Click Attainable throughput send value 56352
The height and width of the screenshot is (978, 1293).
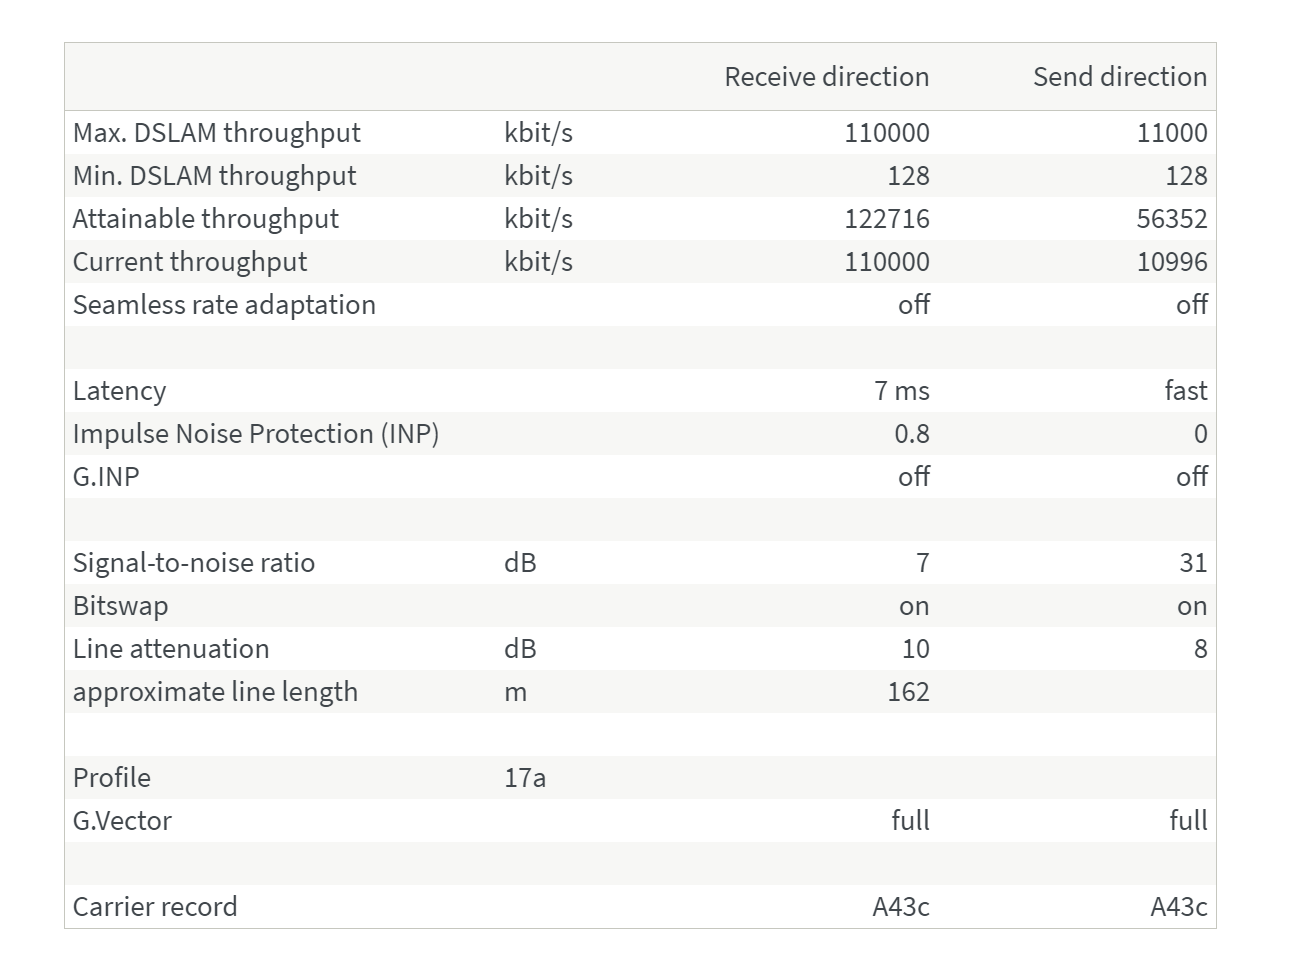[x=1172, y=219]
